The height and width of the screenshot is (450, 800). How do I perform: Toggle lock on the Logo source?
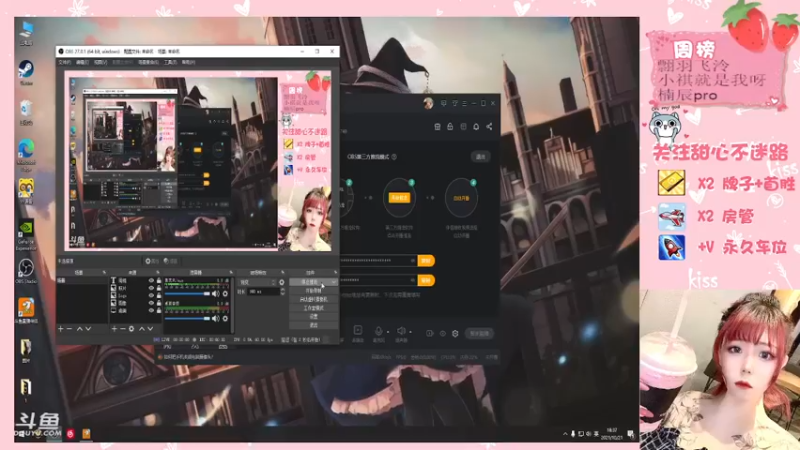click(159, 295)
